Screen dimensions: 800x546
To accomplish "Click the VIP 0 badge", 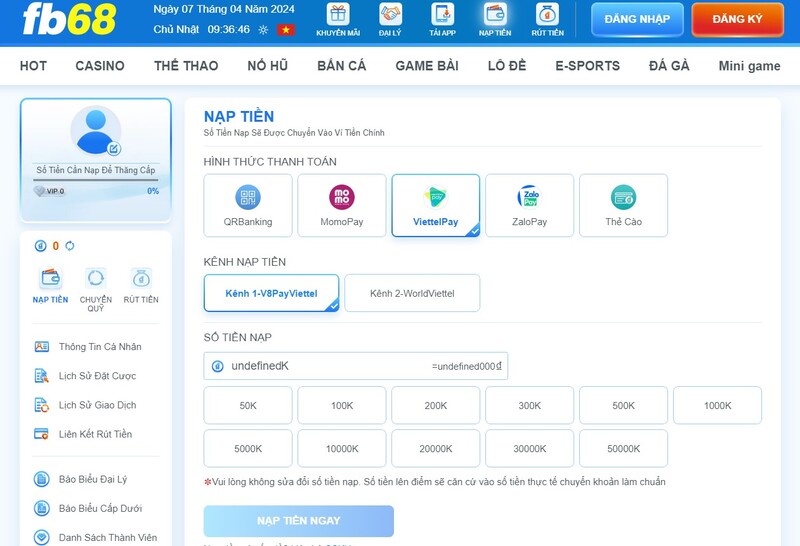I will coord(49,191).
